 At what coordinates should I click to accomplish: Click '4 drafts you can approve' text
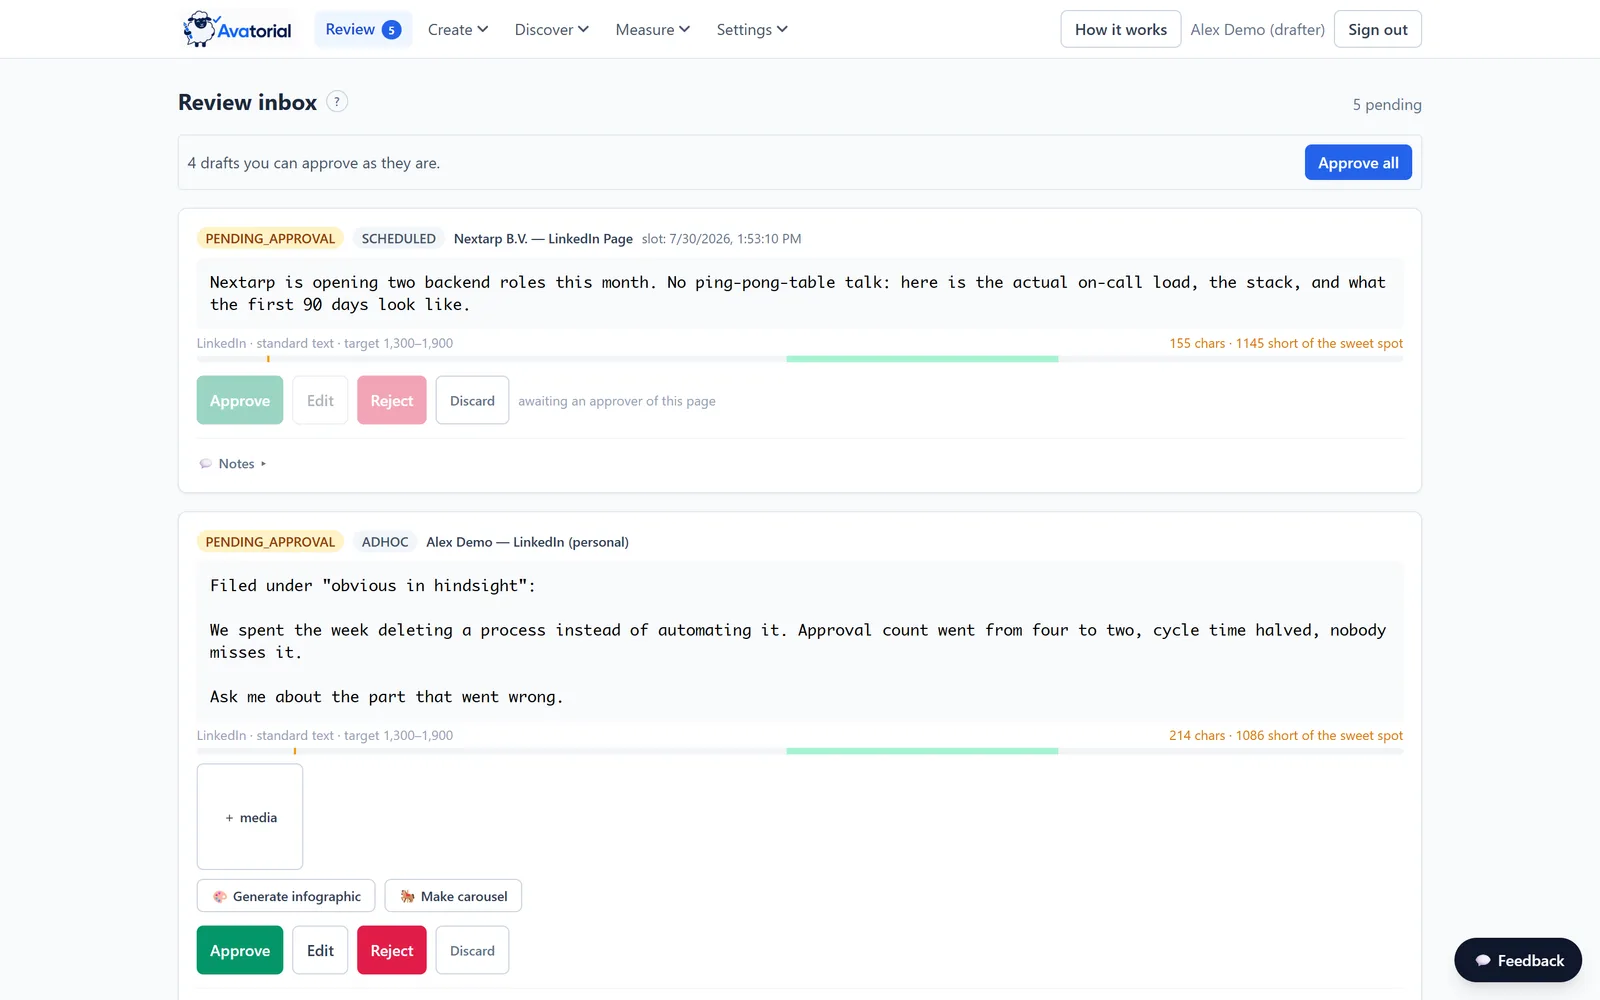313,163
